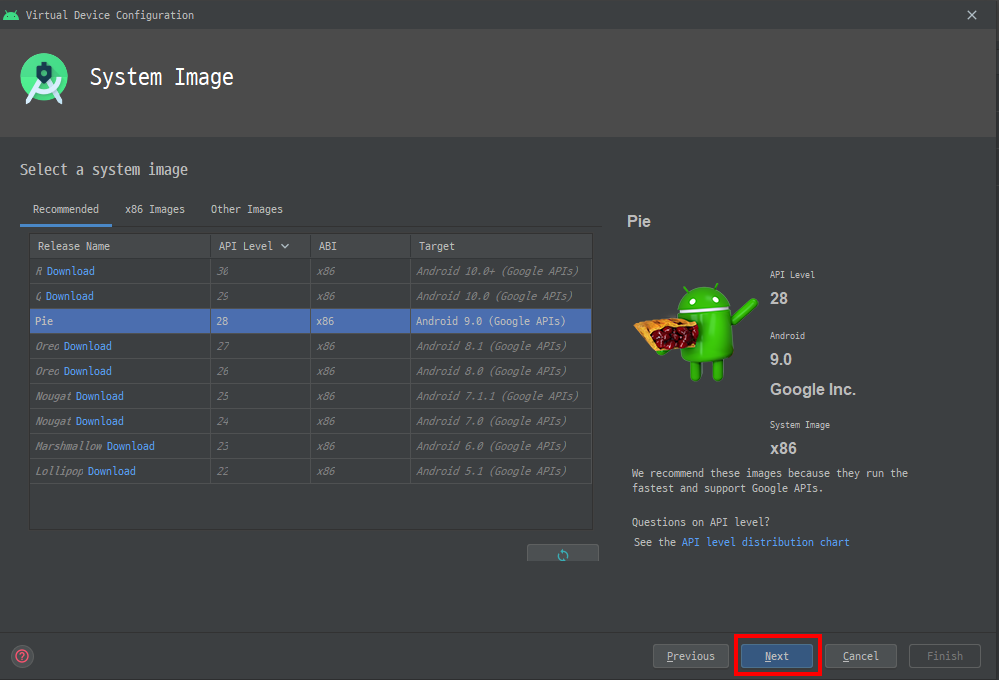Viewport: 999px width, 680px height.
Task: Click the ABI column header
Action: 361,246
